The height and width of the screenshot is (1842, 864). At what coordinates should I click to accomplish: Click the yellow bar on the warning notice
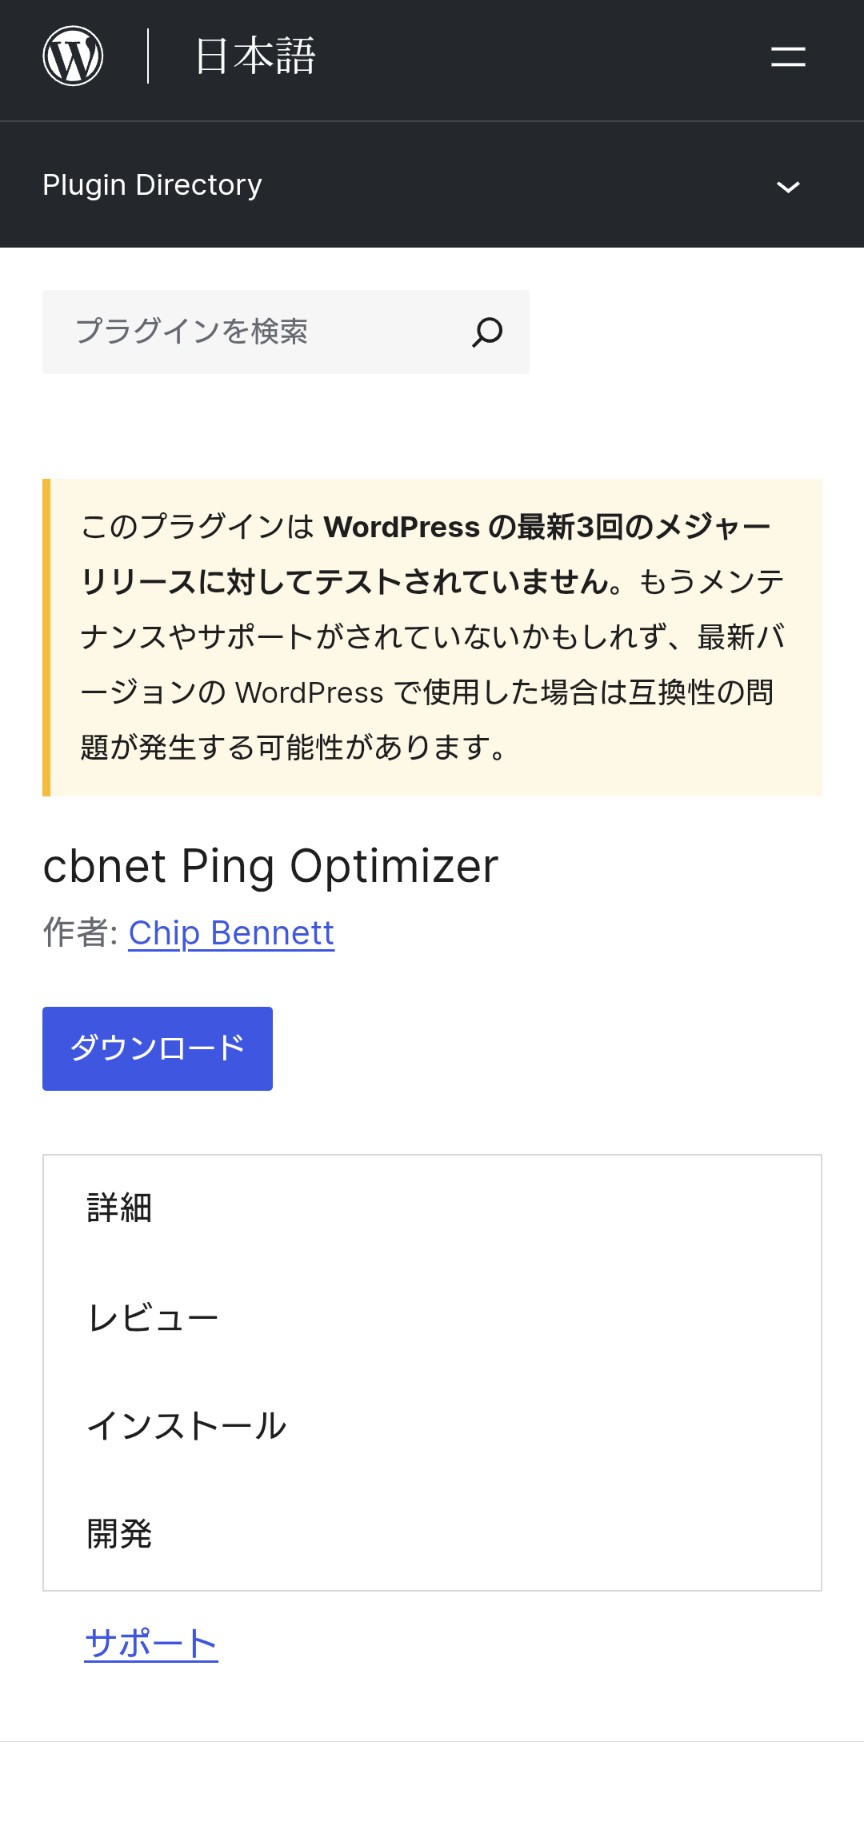(x=46, y=637)
